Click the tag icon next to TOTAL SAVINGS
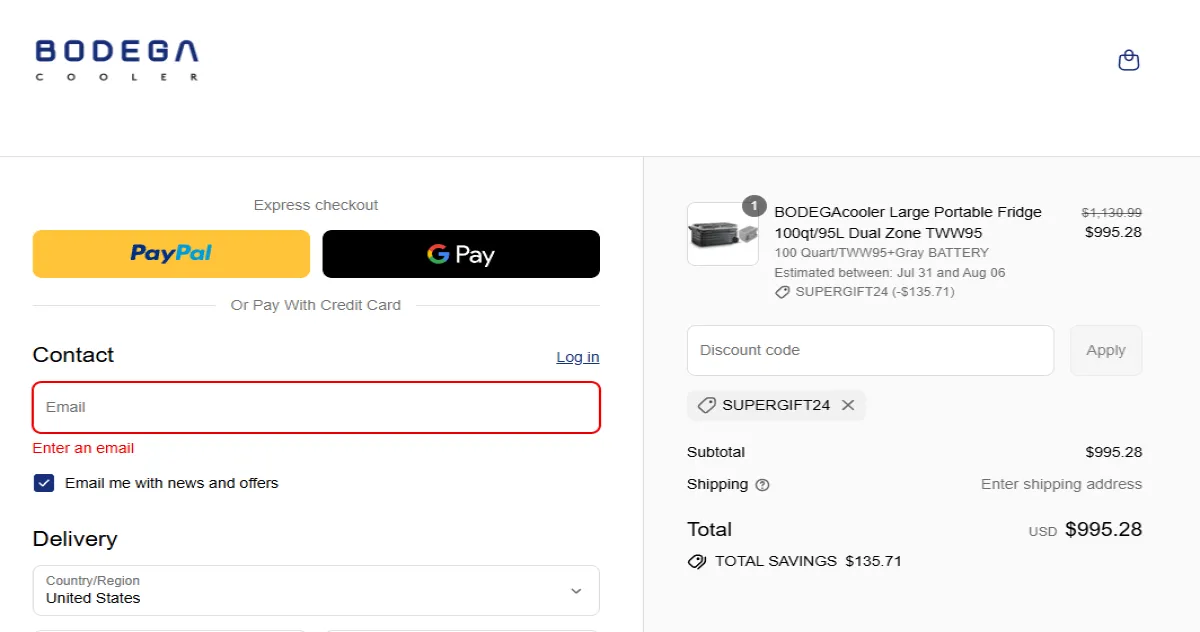This screenshot has height=632, width=1200. click(696, 561)
